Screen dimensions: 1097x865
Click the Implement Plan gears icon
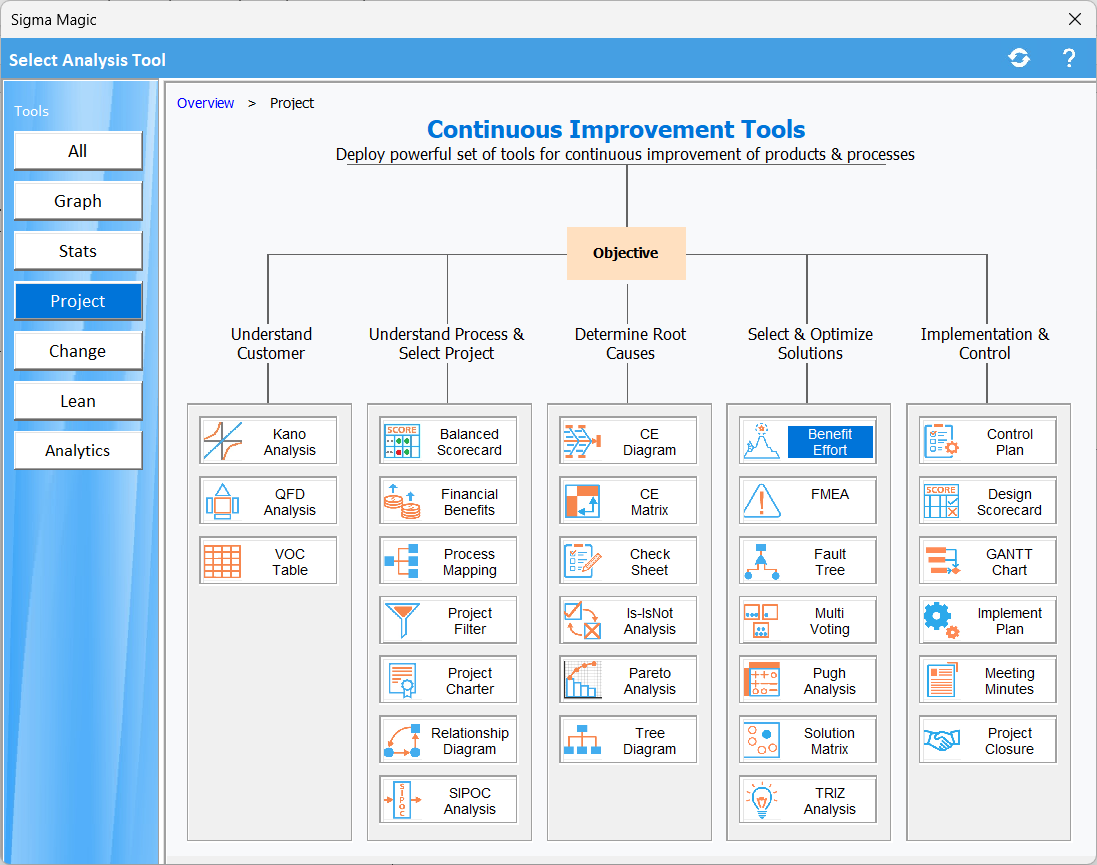(941, 621)
